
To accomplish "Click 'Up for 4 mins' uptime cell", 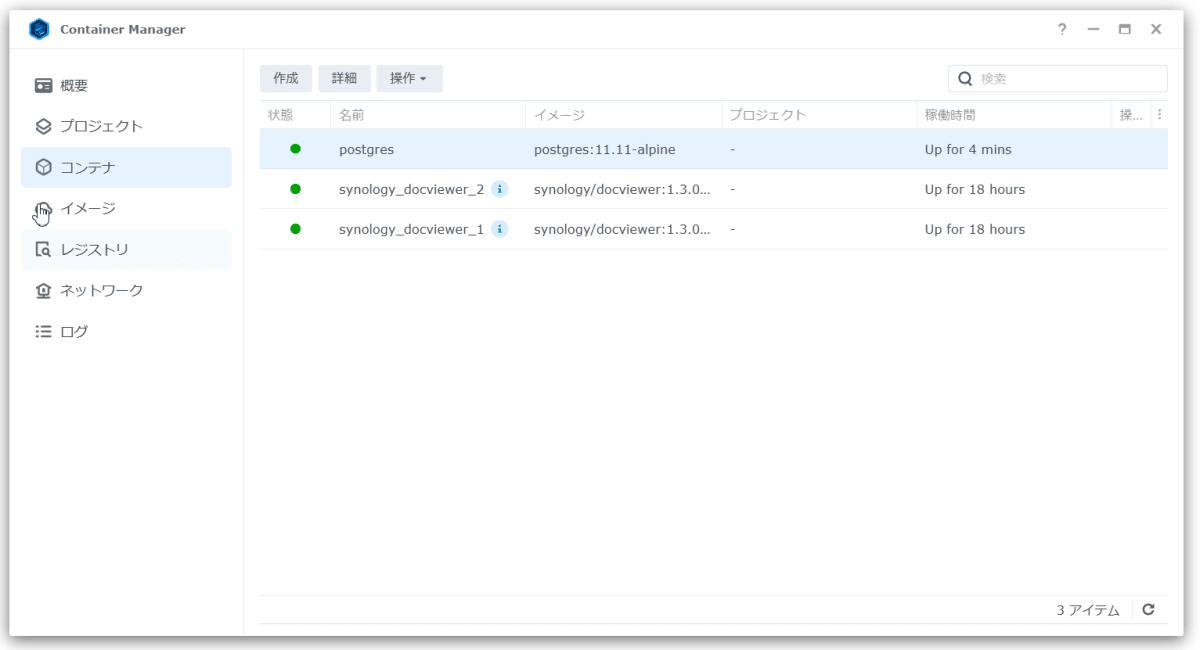I will 968,149.
